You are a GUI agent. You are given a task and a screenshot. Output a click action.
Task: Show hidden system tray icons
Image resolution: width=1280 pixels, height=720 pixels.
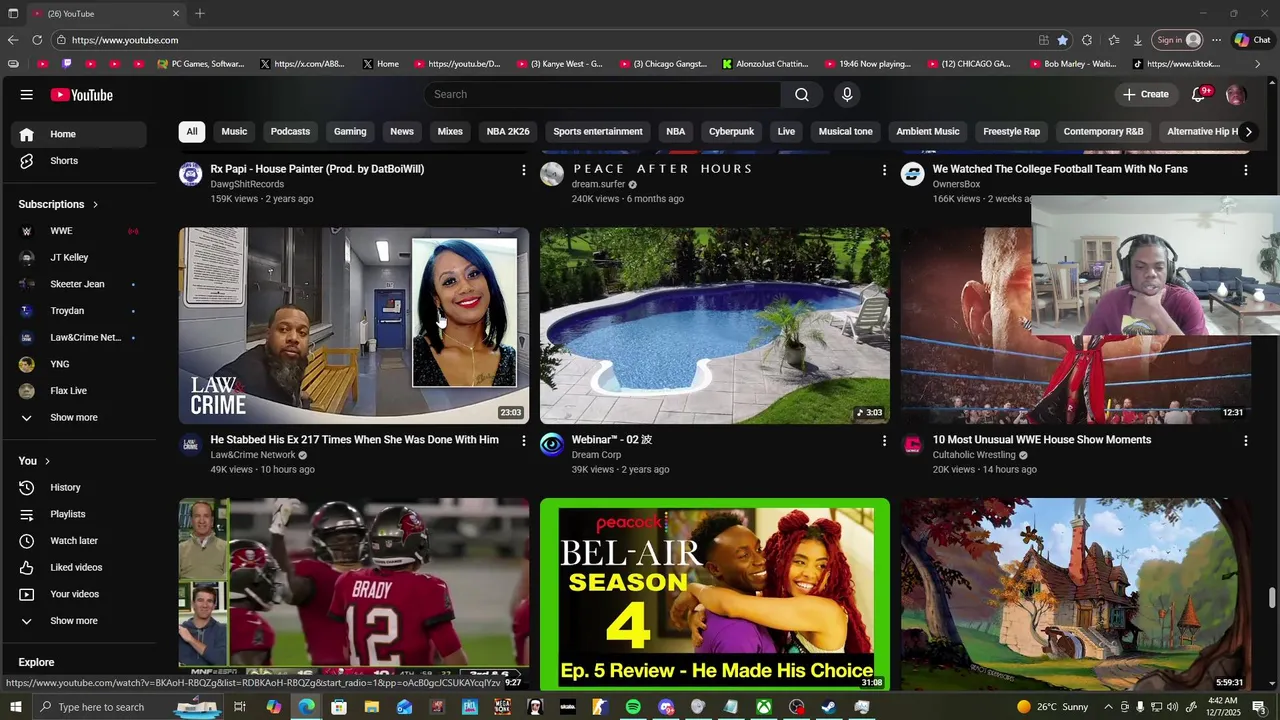tap(1108, 707)
